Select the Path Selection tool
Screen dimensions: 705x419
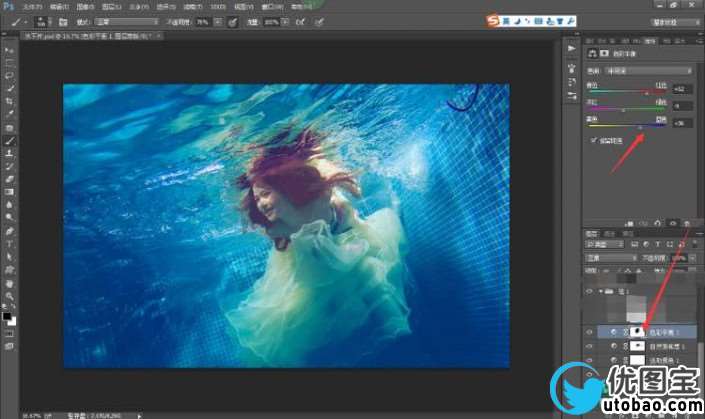9,257
